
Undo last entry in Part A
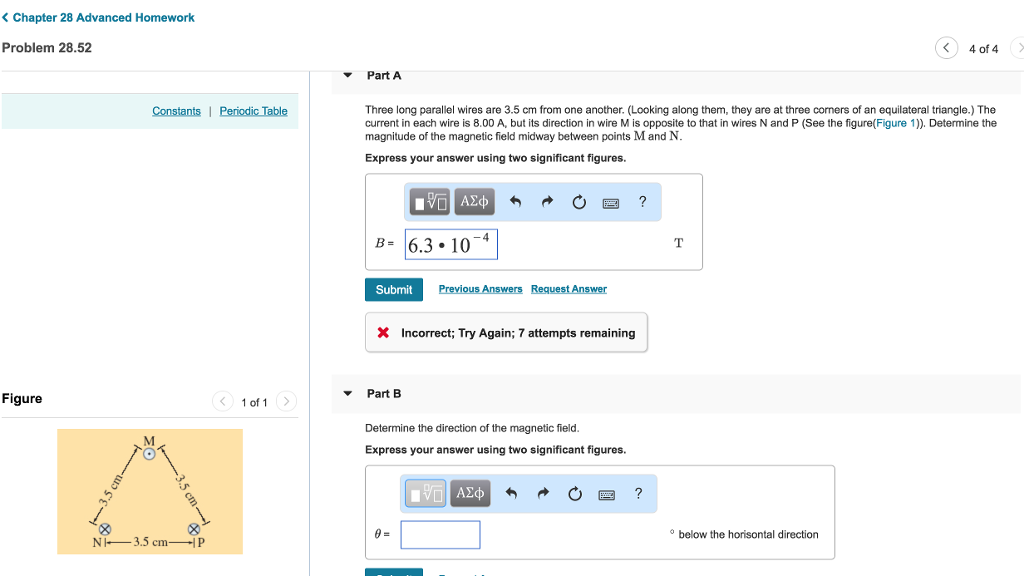point(516,202)
